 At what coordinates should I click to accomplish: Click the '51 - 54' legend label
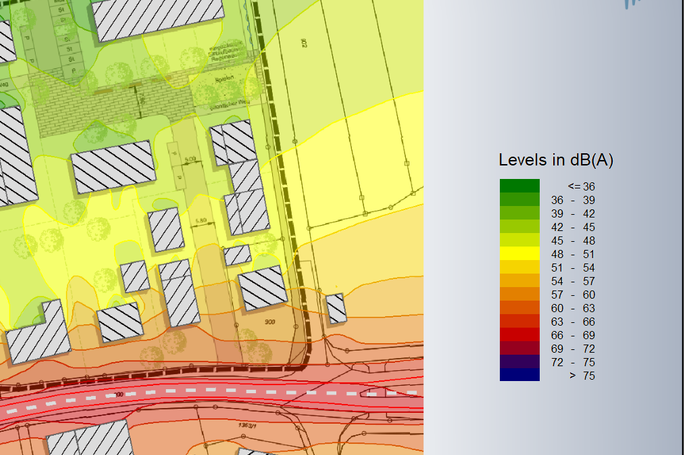pos(573,268)
